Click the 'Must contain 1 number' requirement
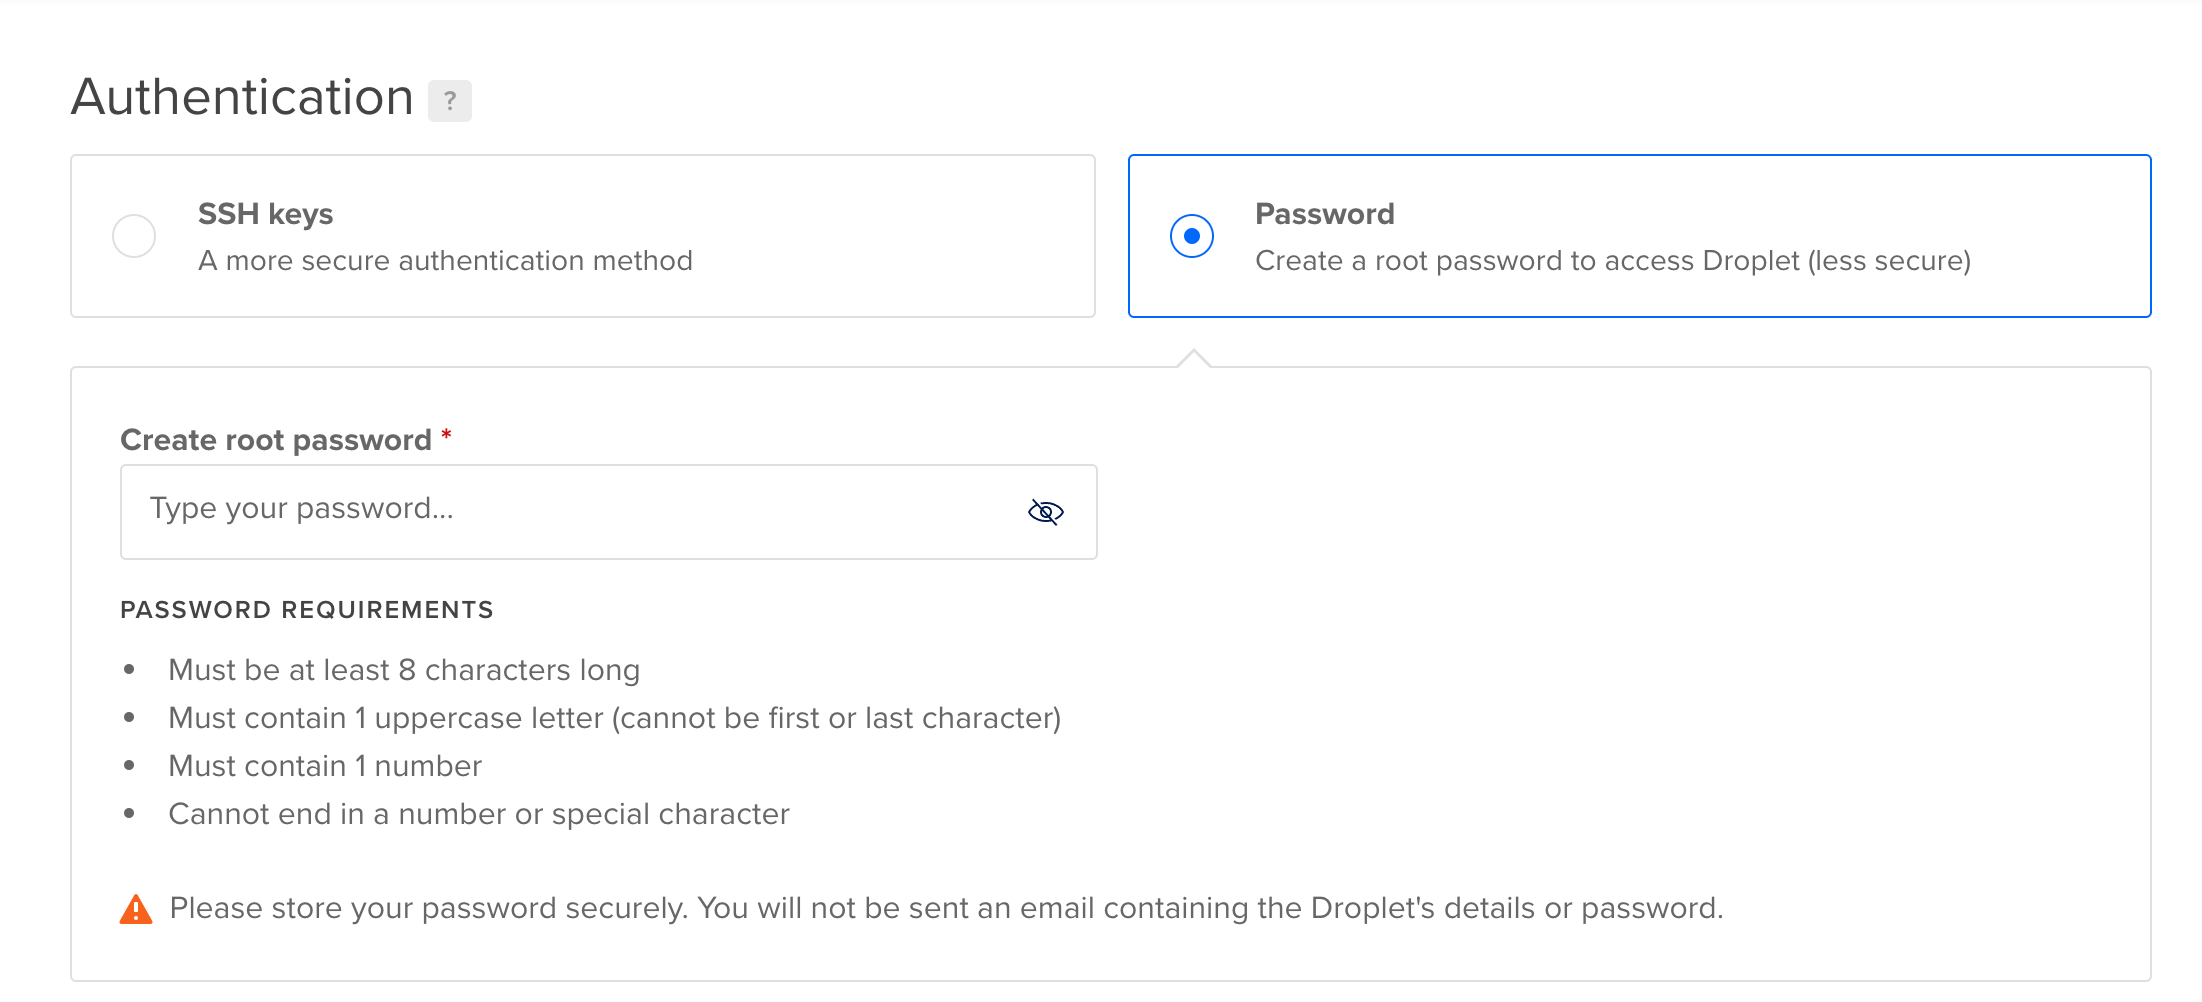The image size is (2202, 1002). pos(325,766)
